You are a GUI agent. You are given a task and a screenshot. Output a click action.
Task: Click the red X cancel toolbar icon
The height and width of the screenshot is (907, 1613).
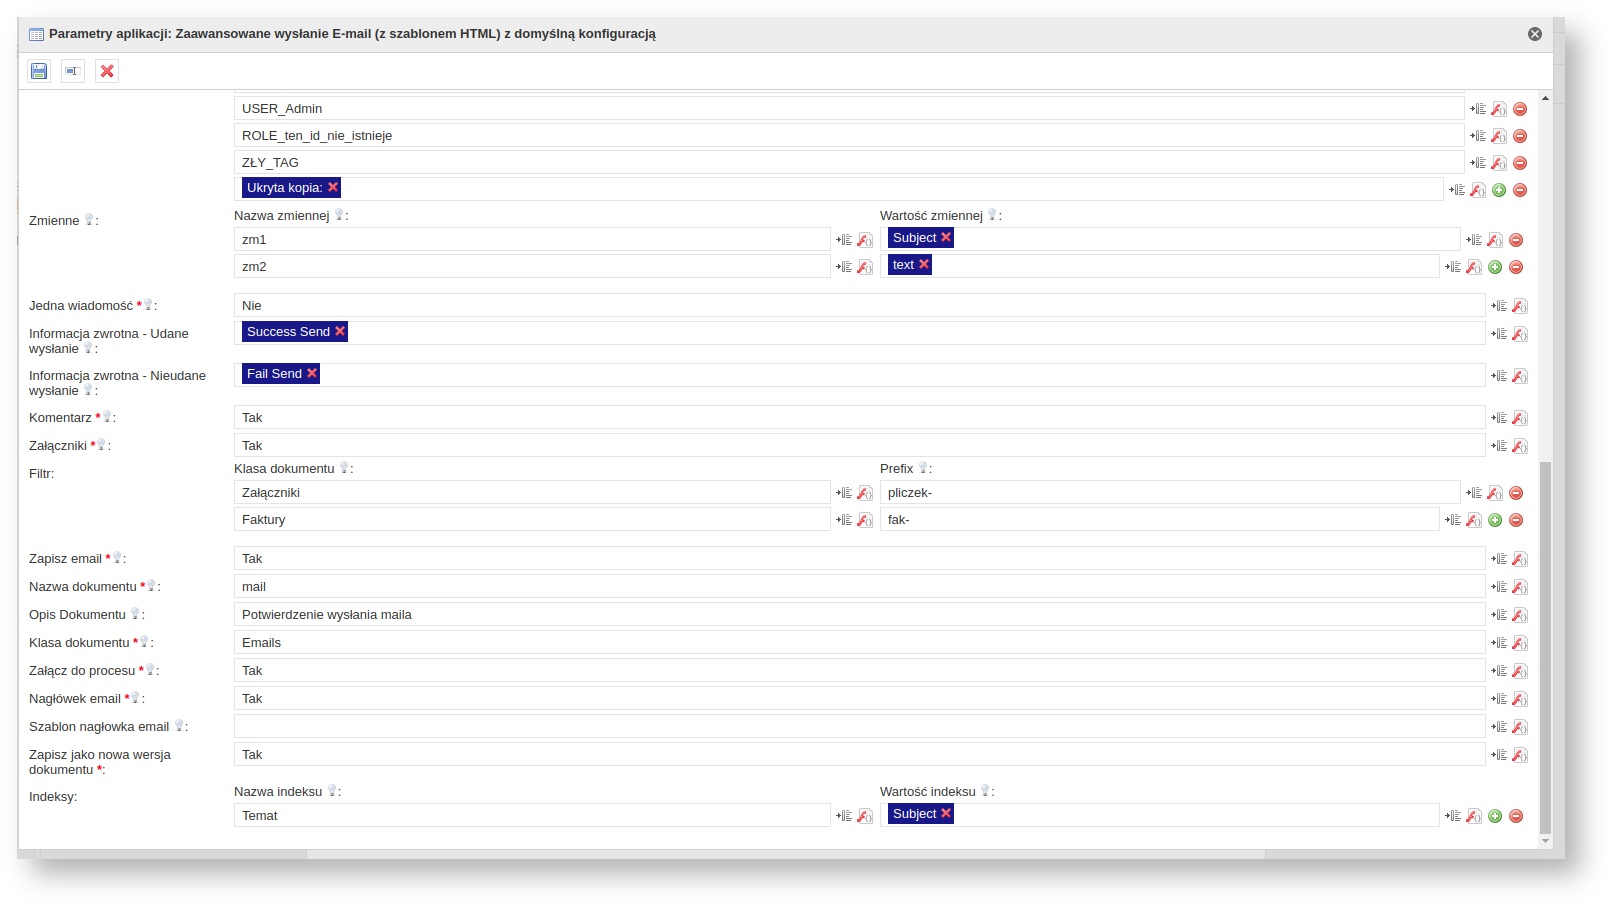click(x=107, y=71)
